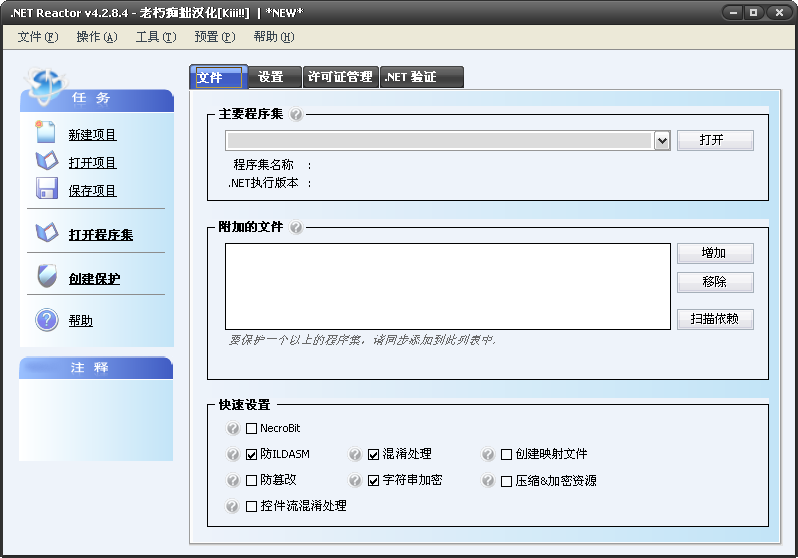Open the 操作(A) menu
Screen dimensions: 798x558
coord(97,37)
